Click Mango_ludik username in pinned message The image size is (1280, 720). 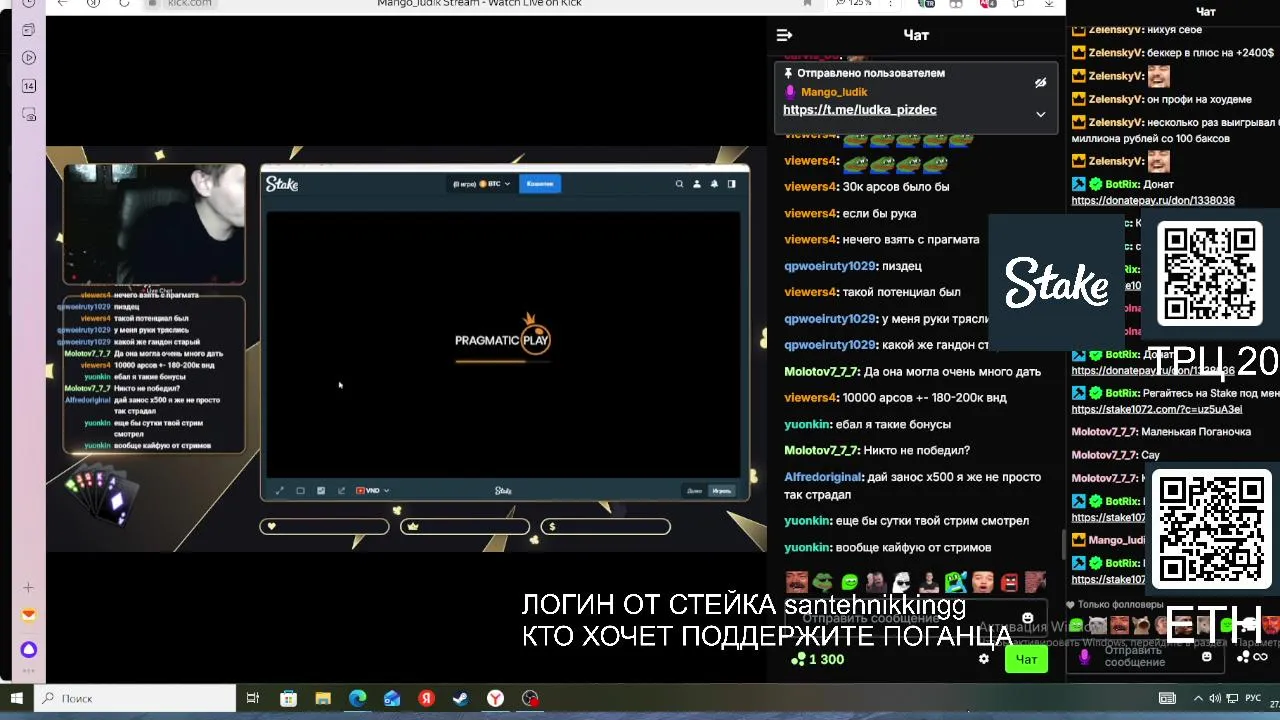[834, 92]
